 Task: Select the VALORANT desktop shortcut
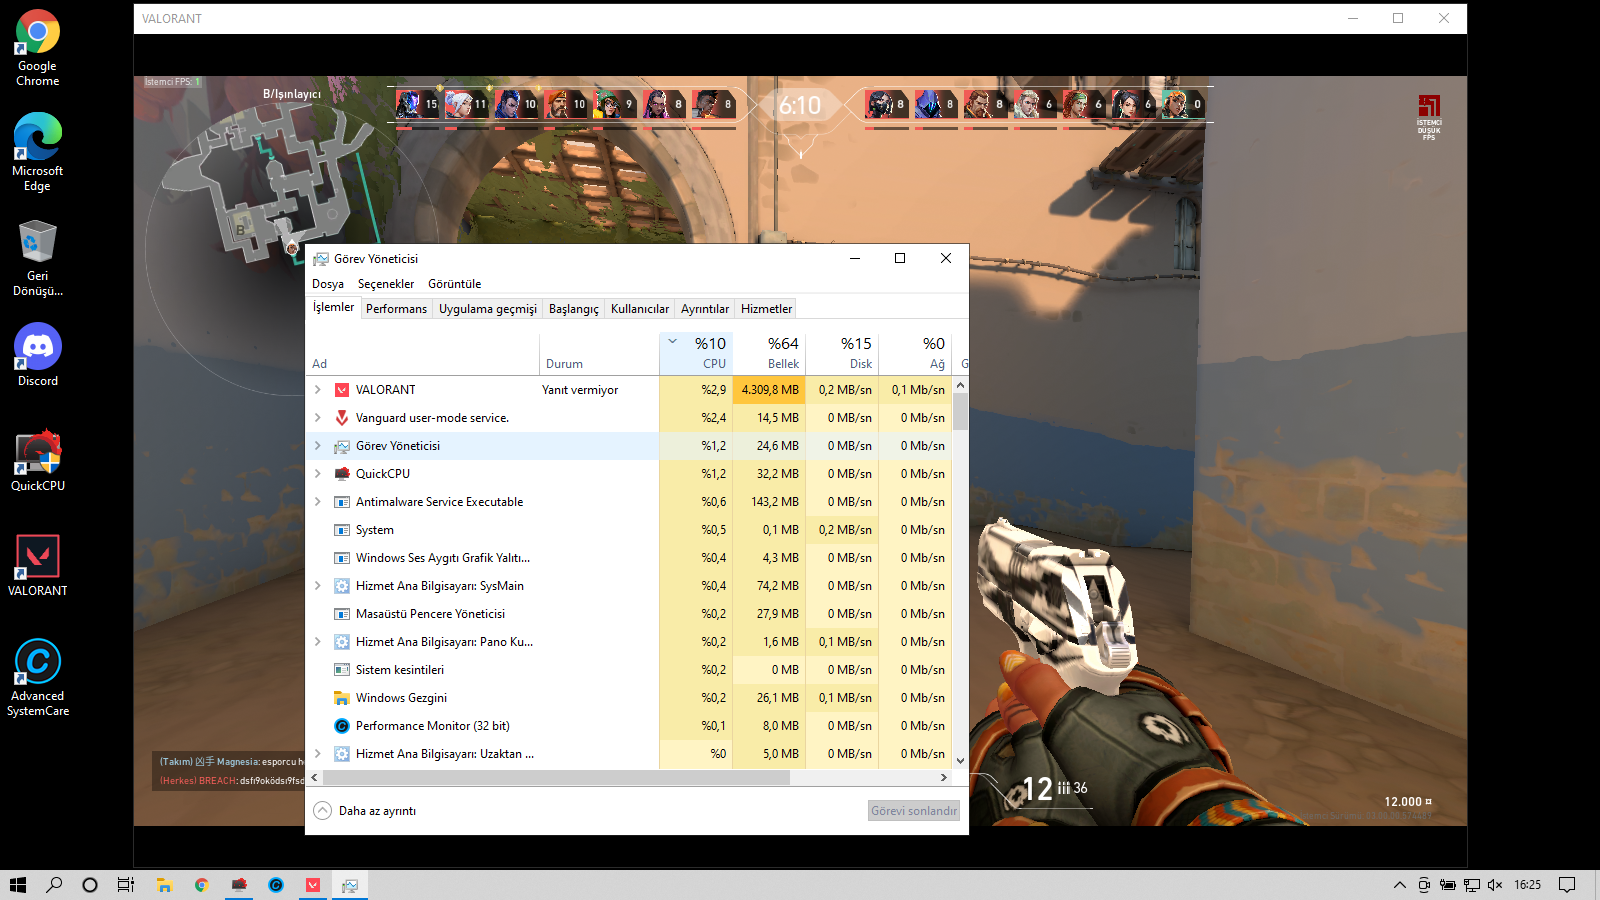tap(38, 565)
